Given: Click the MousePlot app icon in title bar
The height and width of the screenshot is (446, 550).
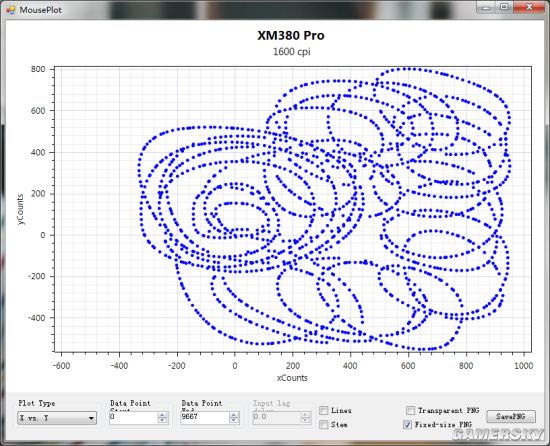Looking at the screenshot, I should click(11, 9).
